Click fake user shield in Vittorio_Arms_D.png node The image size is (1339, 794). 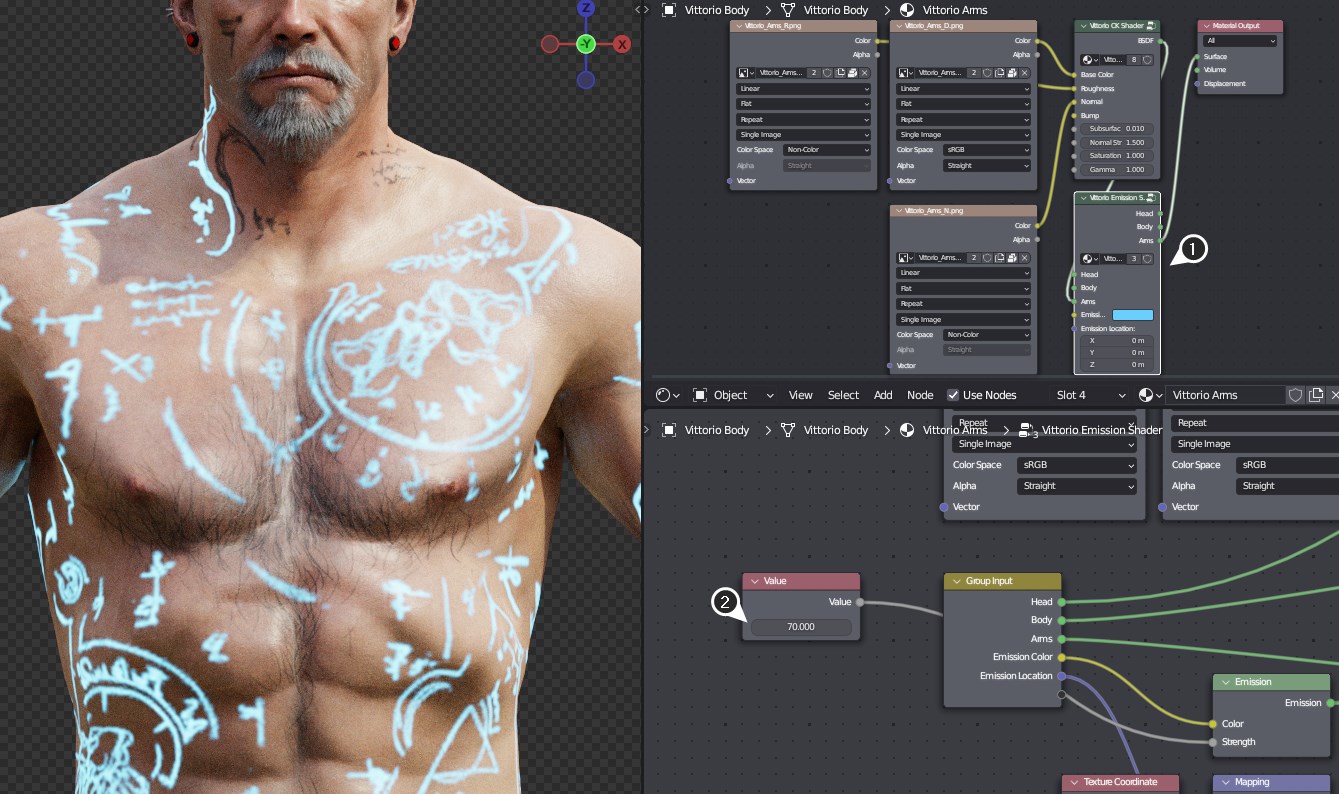click(x=987, y=73)
